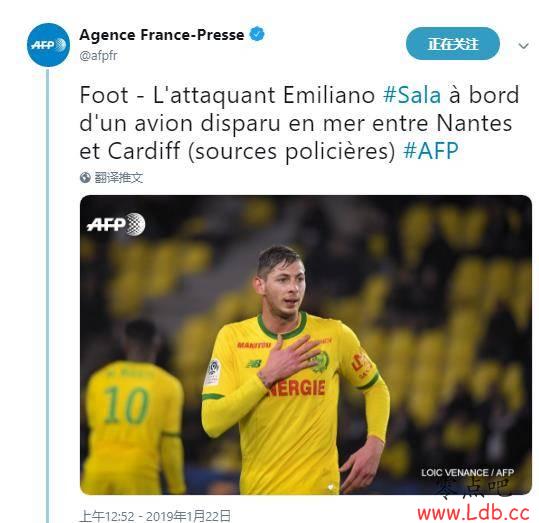539x523 pixels.
Task: Open the AFP profile avatar
Action: click(x=48, y=45)
